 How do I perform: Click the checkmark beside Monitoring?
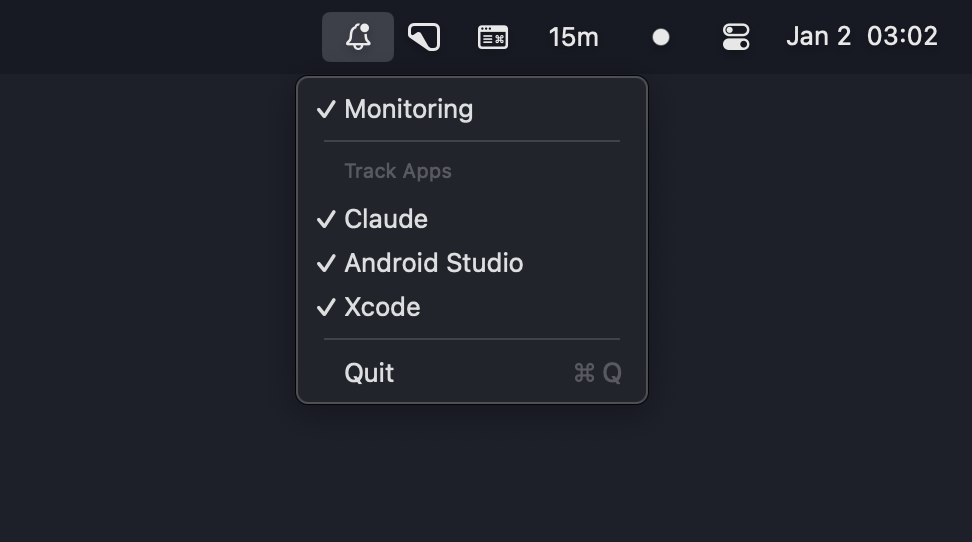326,110
